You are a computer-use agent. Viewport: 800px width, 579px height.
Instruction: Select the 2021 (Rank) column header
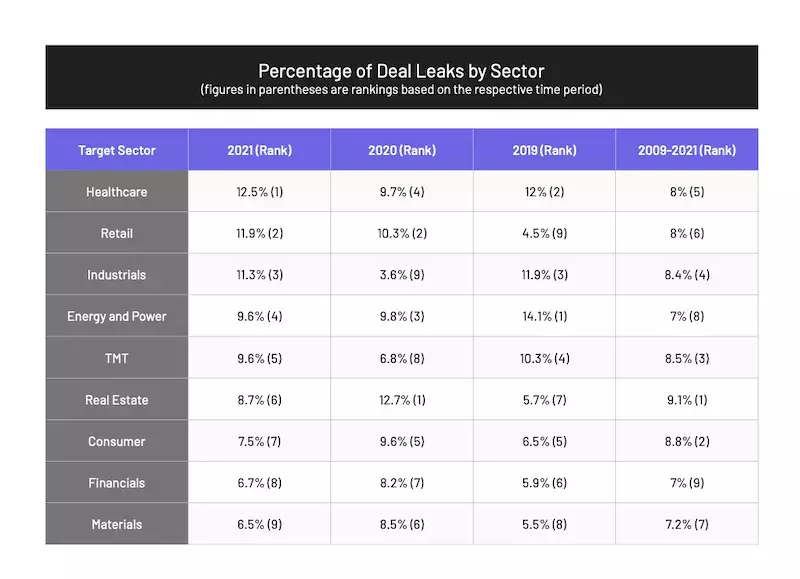click(259, 150)
